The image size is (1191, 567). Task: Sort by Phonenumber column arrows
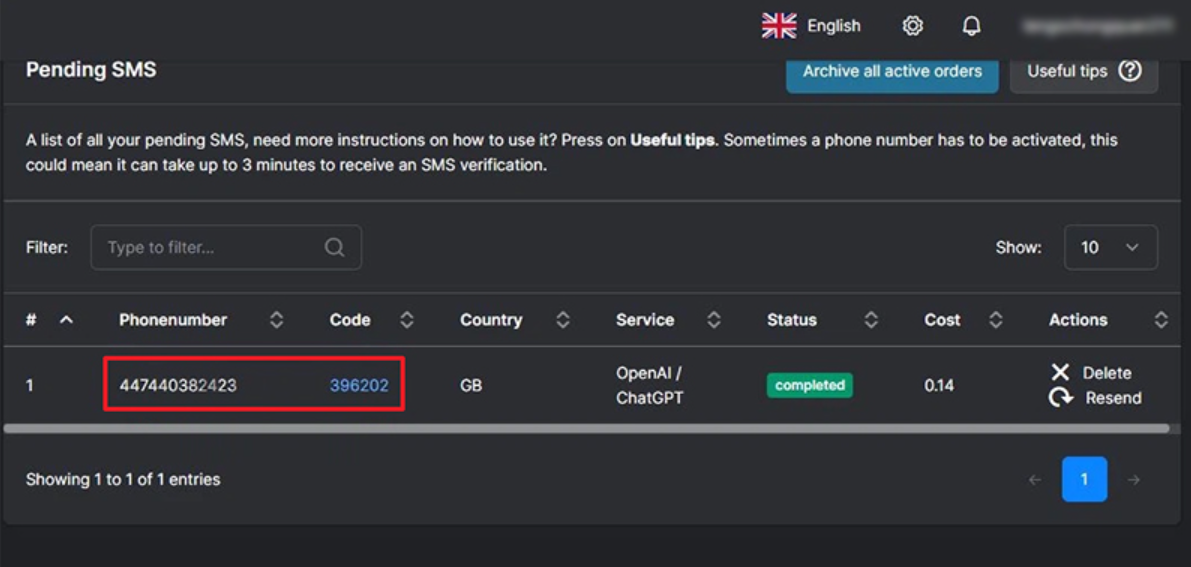pyautogui.click(x=276, y=320)
